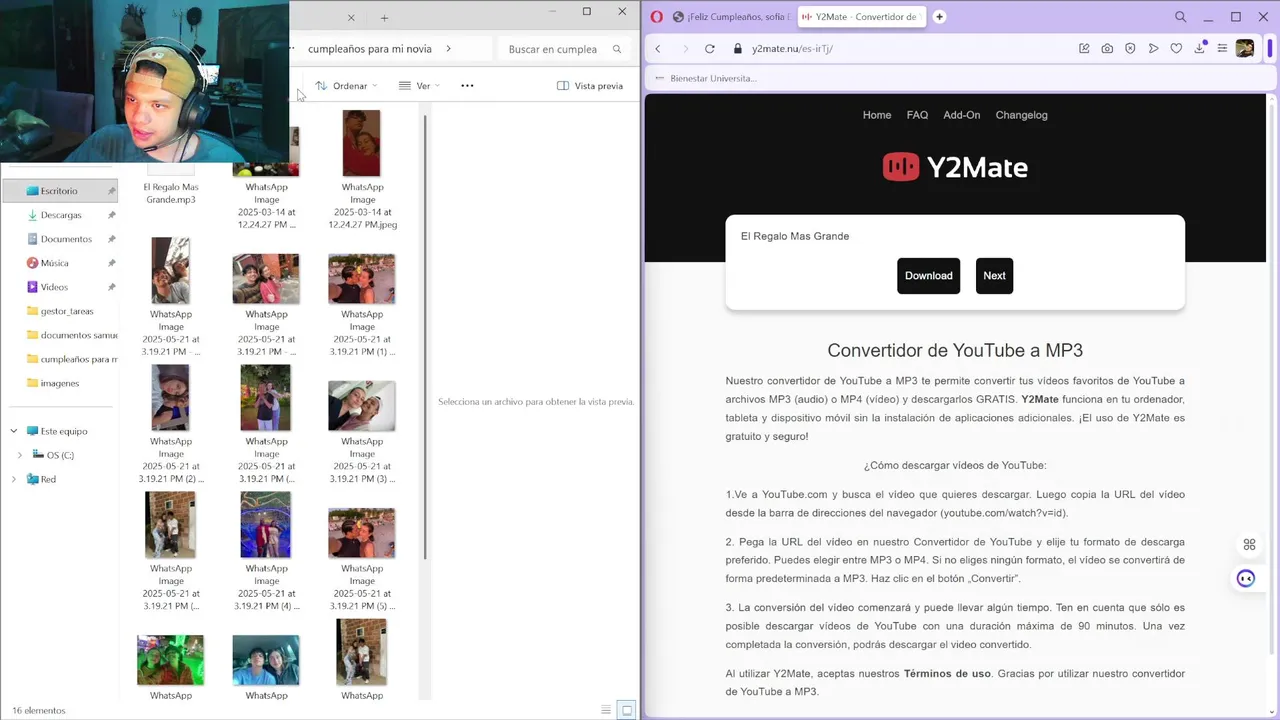Open the FAQ menu on Y2Mate
Image resolution: width=1280 pixels, height=720 pixels.
[917, 115]
